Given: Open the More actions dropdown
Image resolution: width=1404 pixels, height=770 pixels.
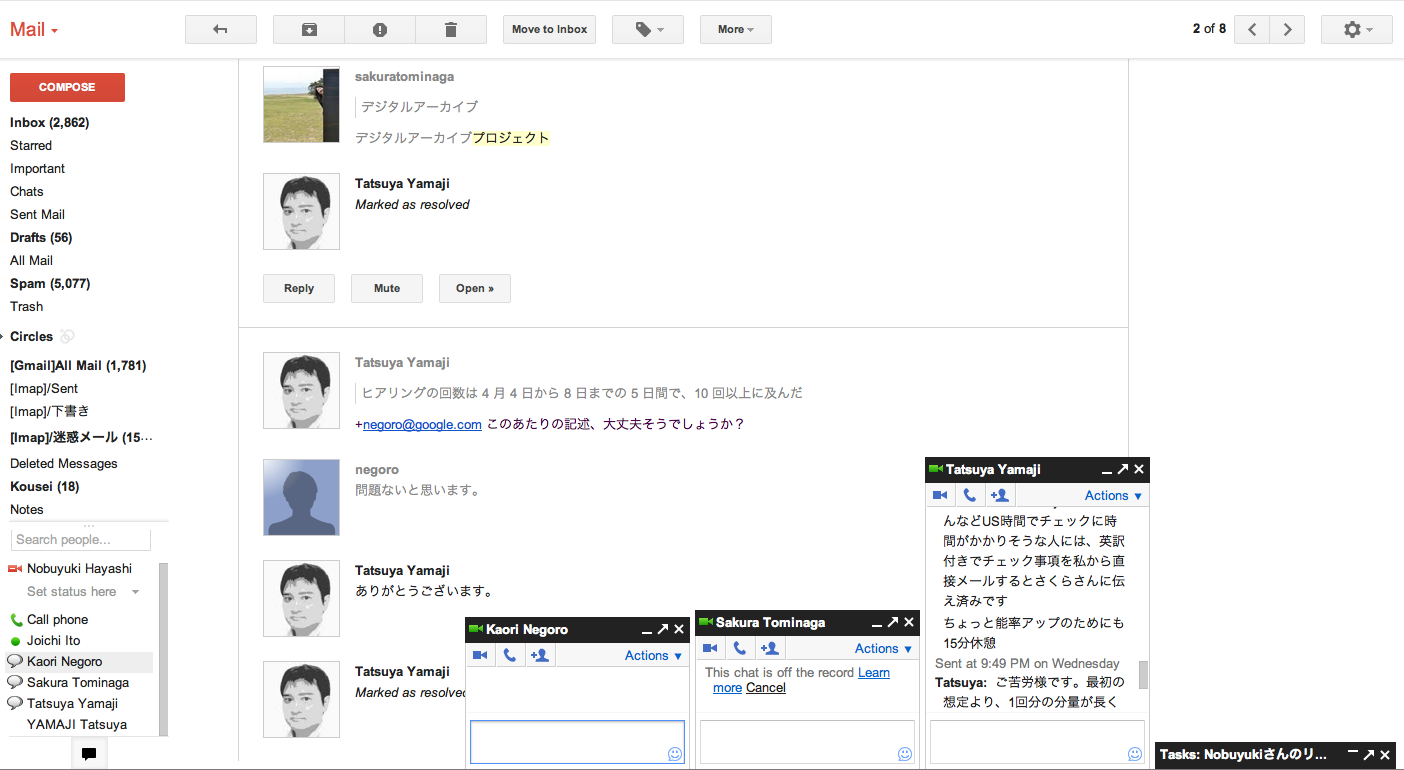Looking at the screenshot, I should click(736, 29).
